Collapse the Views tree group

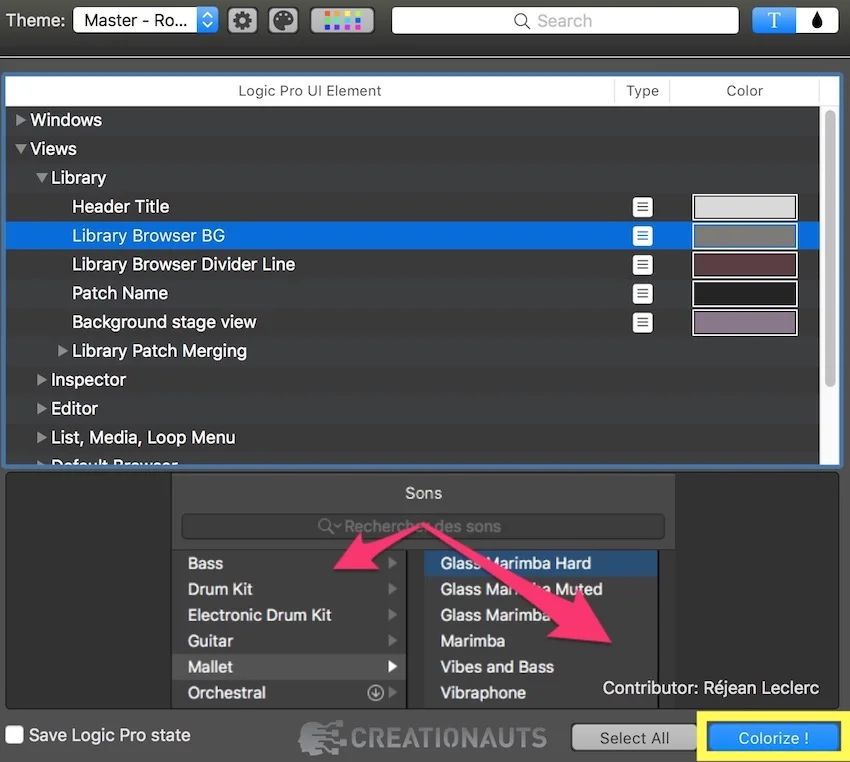[x=21, y=148]
